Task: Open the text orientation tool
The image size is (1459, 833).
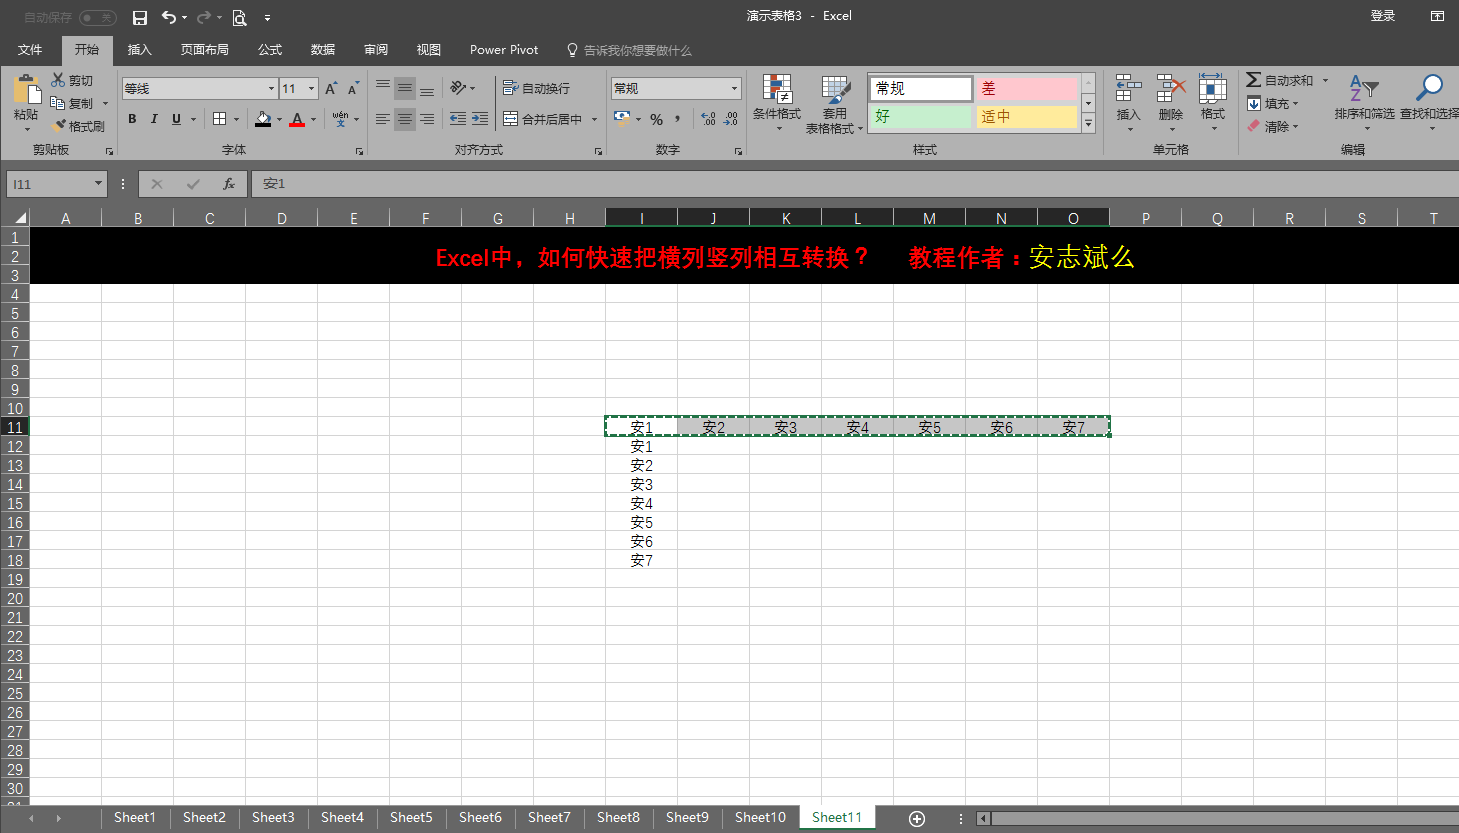Action: click(458, 88)
